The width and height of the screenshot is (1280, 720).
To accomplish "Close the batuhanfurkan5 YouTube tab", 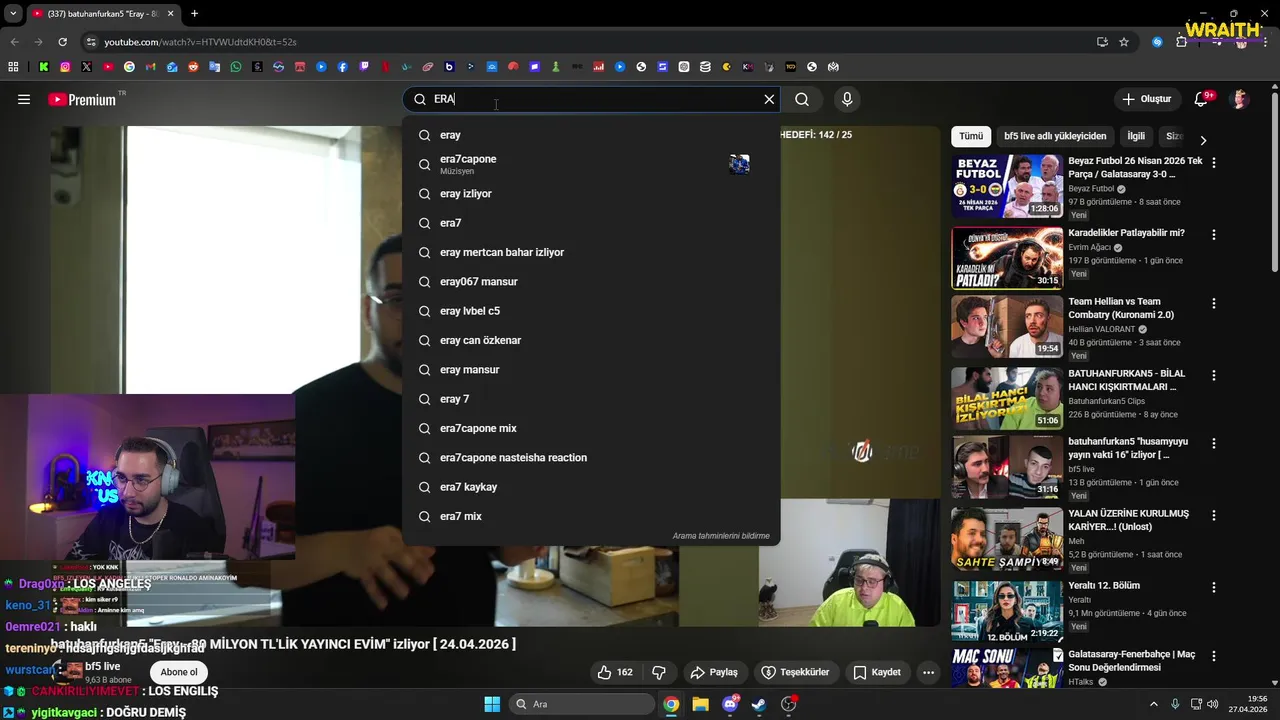I will 171,13.
